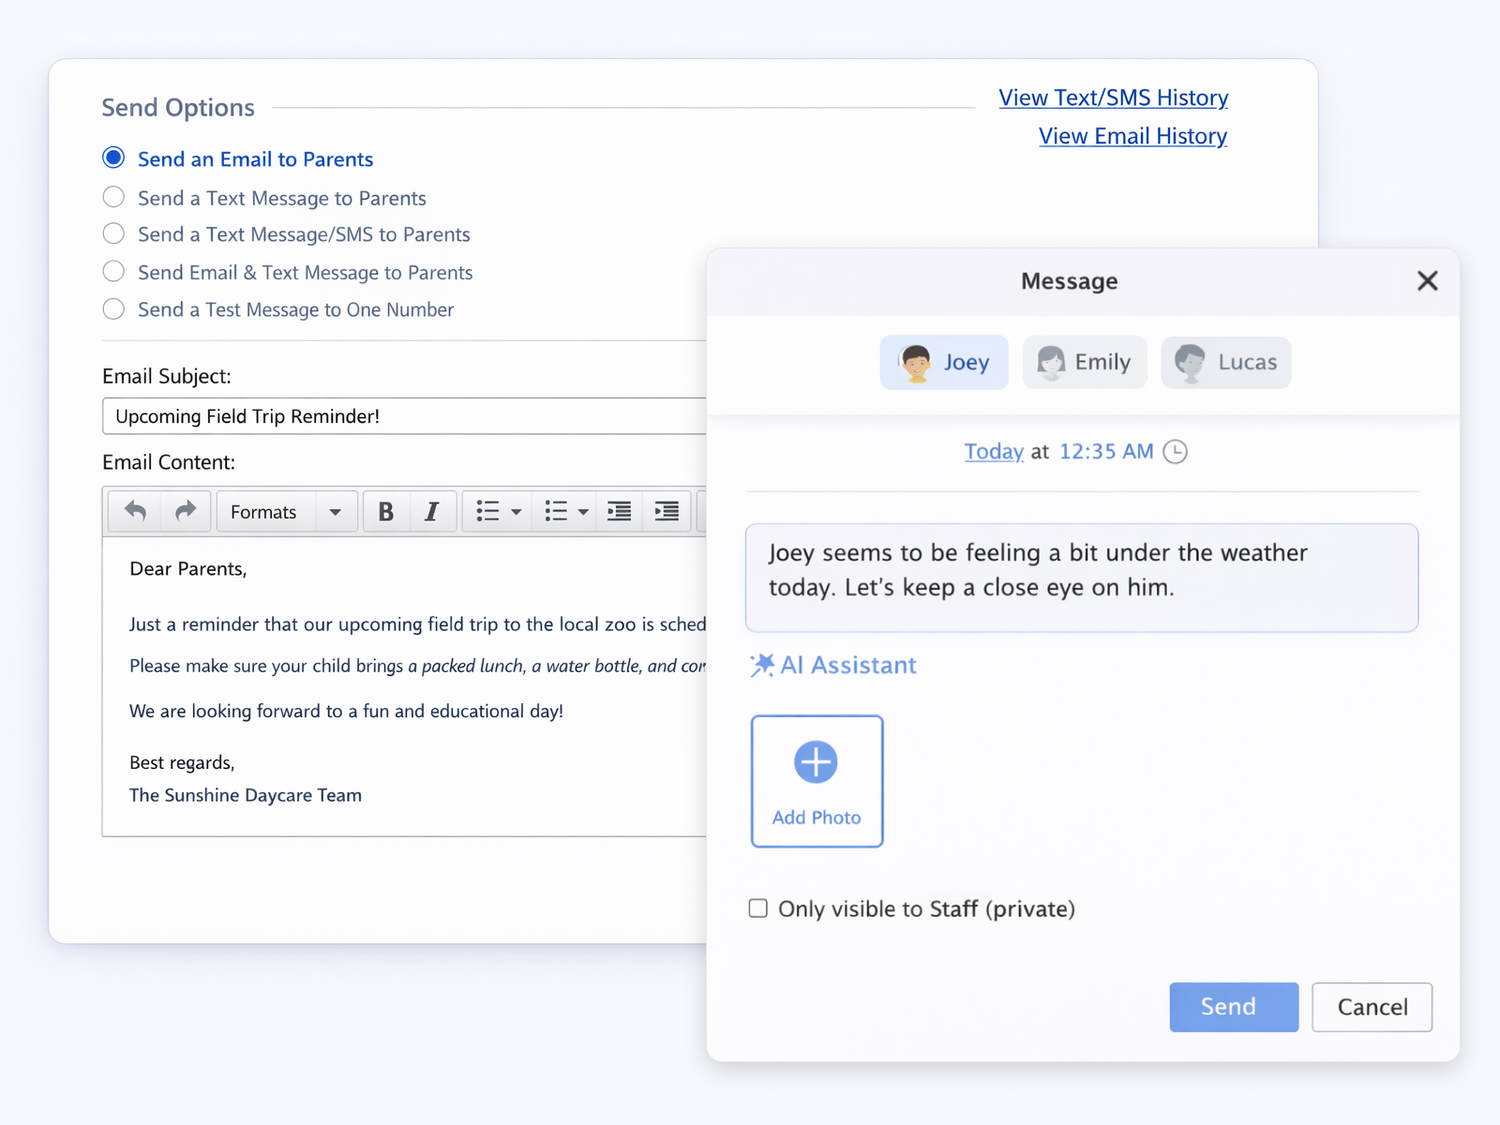Open View Text/SMS History link
Image resolution: width=1500 pixels, height=1125 pixels.
coord(1113,97)
